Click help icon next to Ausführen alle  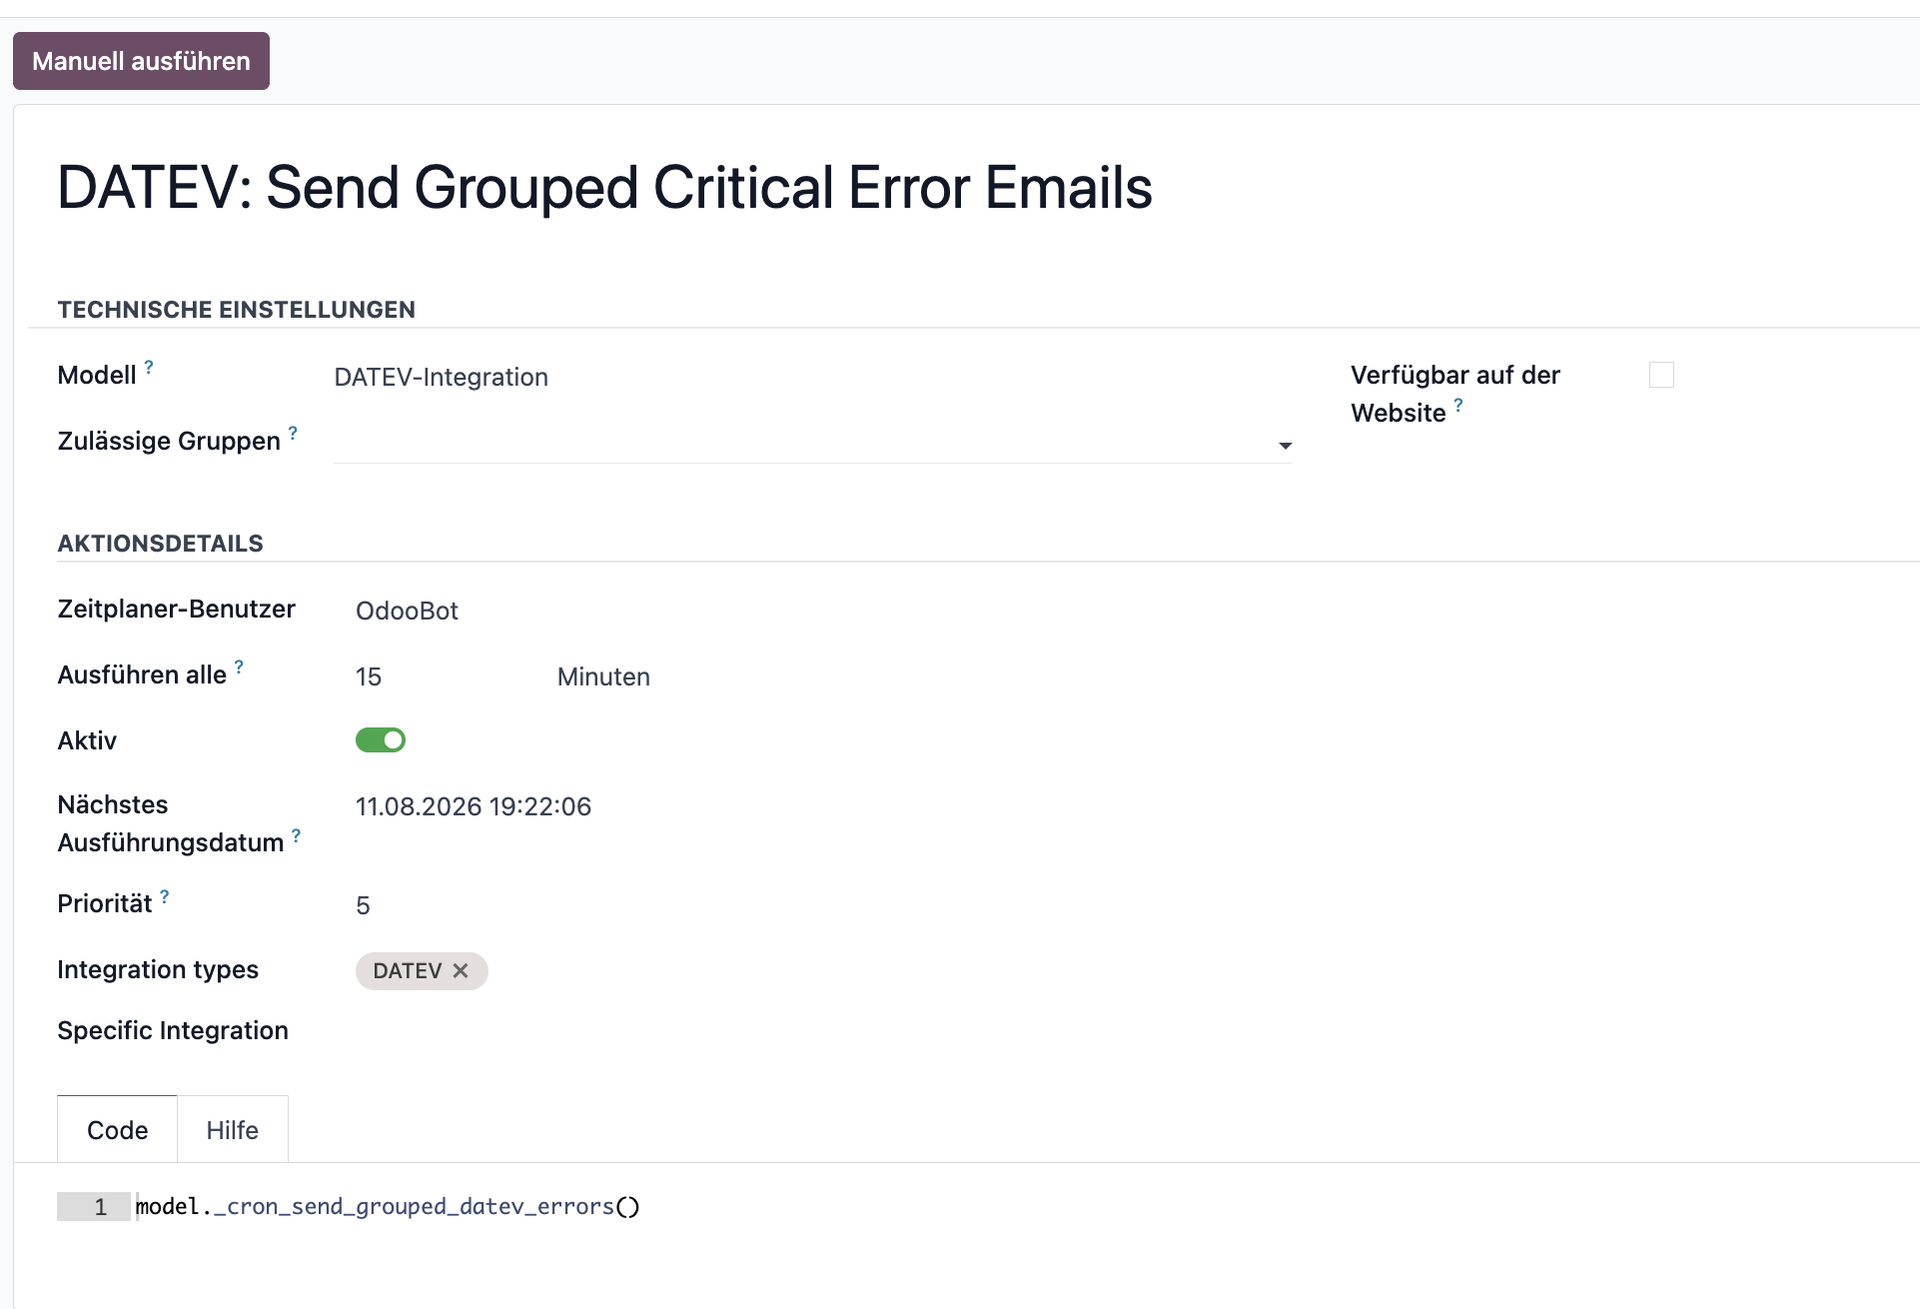[x=239, y=667]
